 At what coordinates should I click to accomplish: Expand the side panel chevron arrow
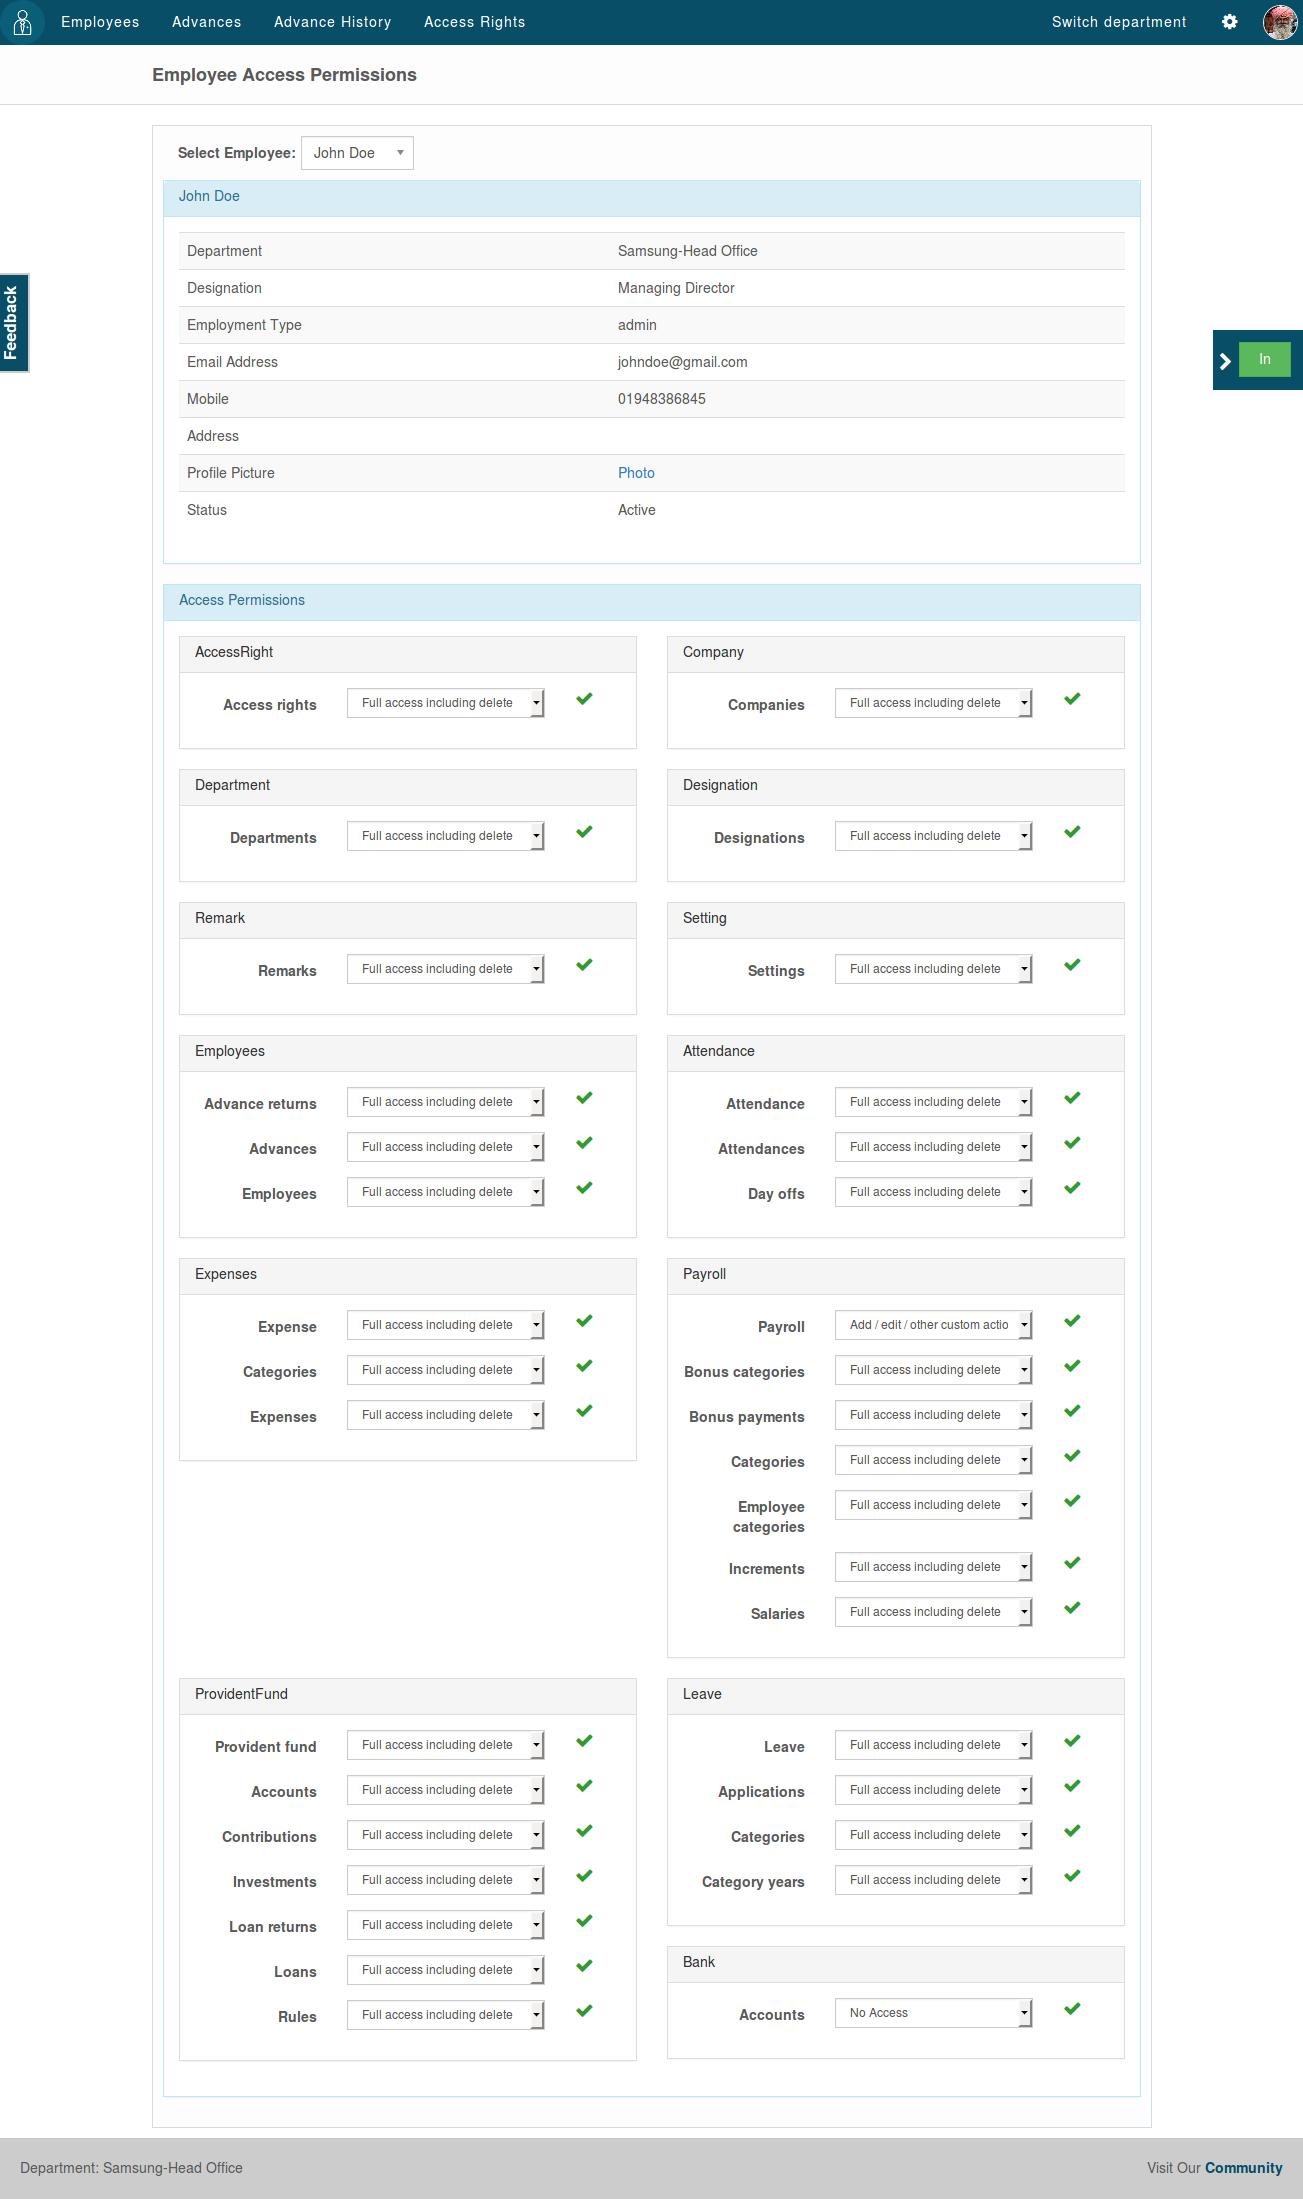pos(1225,361)
